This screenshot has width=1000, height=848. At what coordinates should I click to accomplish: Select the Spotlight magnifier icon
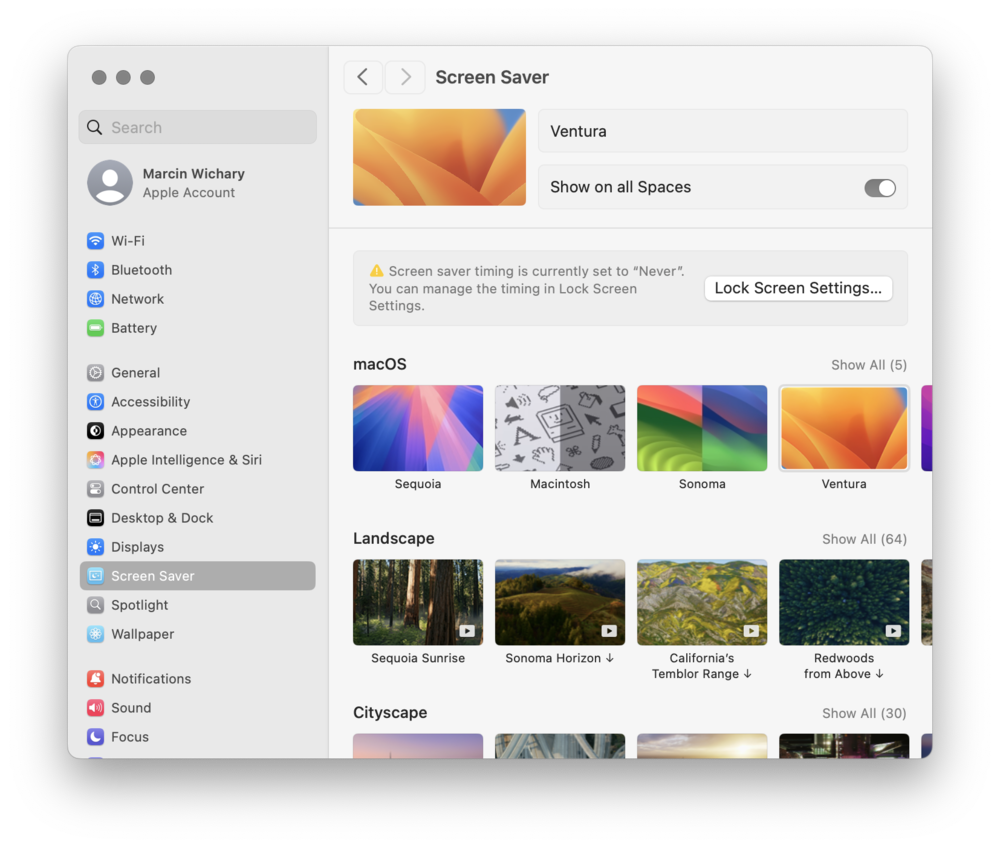pyautogui.click(x=95, y=604)
